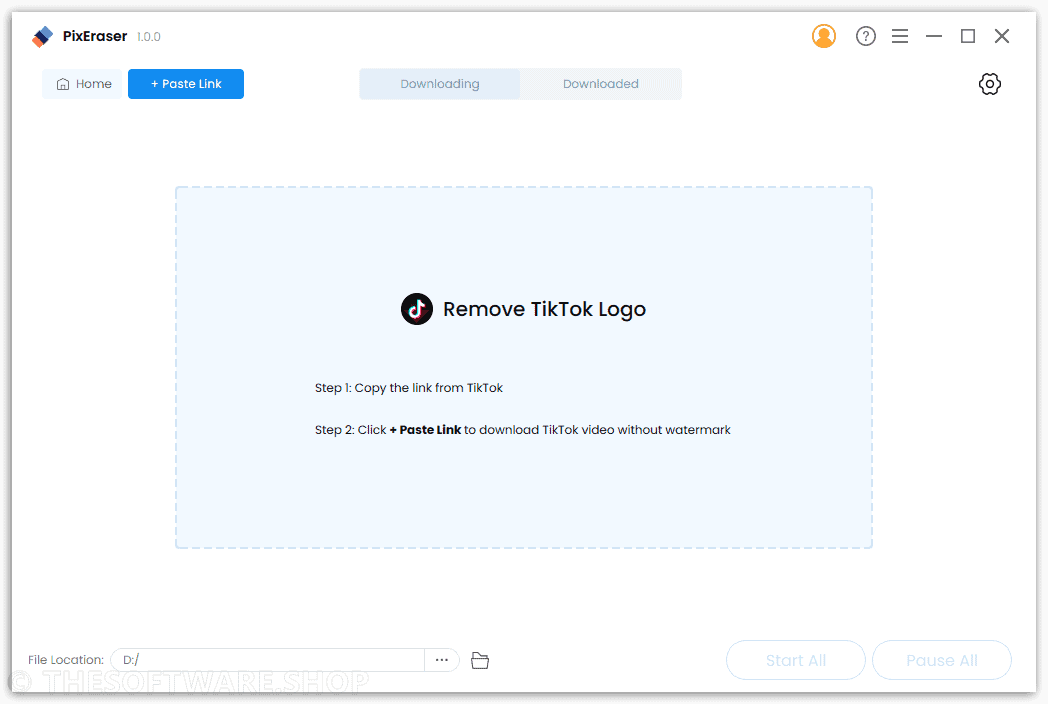This screenshot has height=704, width=1048.
Task: Click 'Step 1: Copy the link from TikTok'
Action: point(409,388)
